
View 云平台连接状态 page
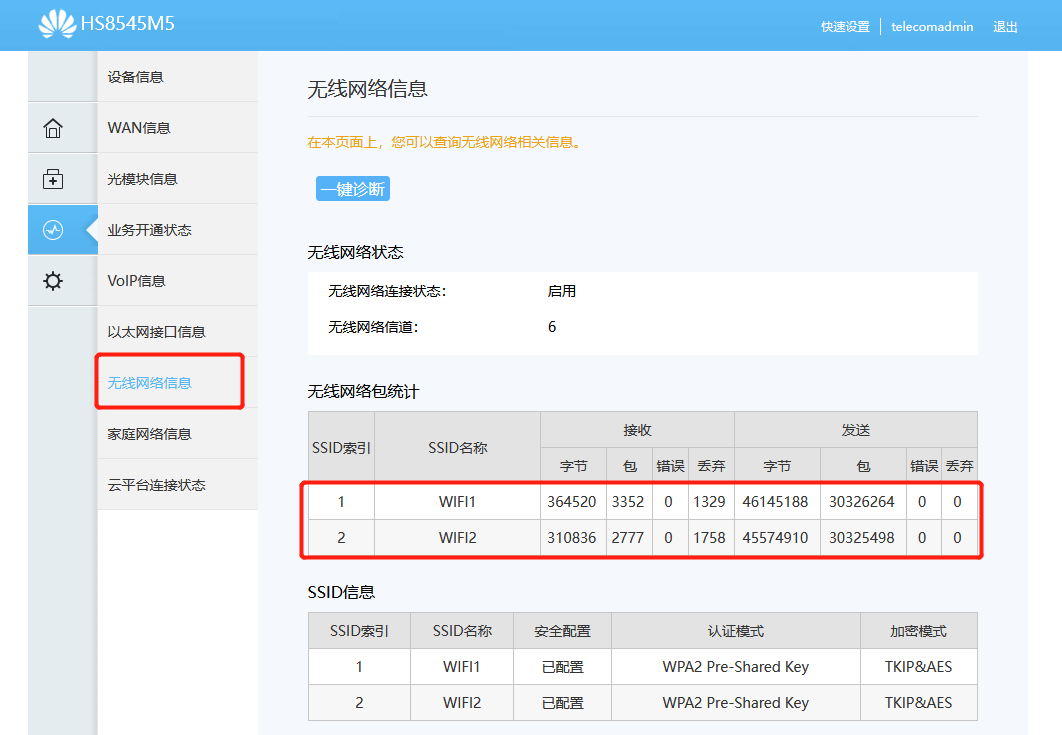pyautogui.click(x=157, y=485)
